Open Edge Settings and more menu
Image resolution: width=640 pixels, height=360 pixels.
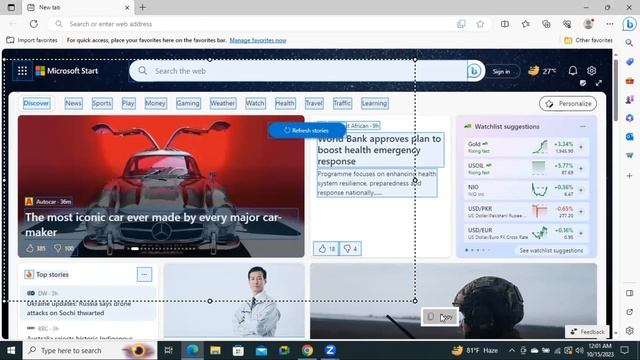pyautogui.click(x=610, y=24)
